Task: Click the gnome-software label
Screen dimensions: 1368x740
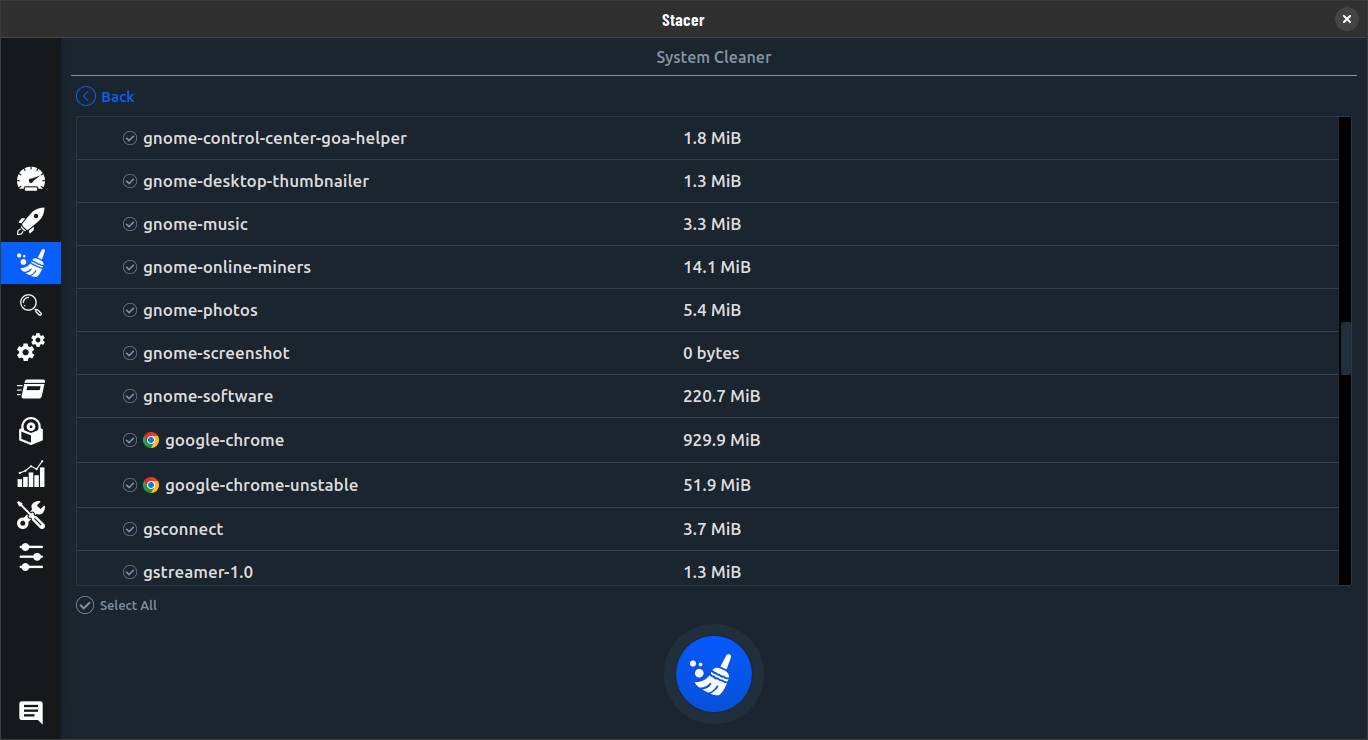Action: tap(208, 396)
